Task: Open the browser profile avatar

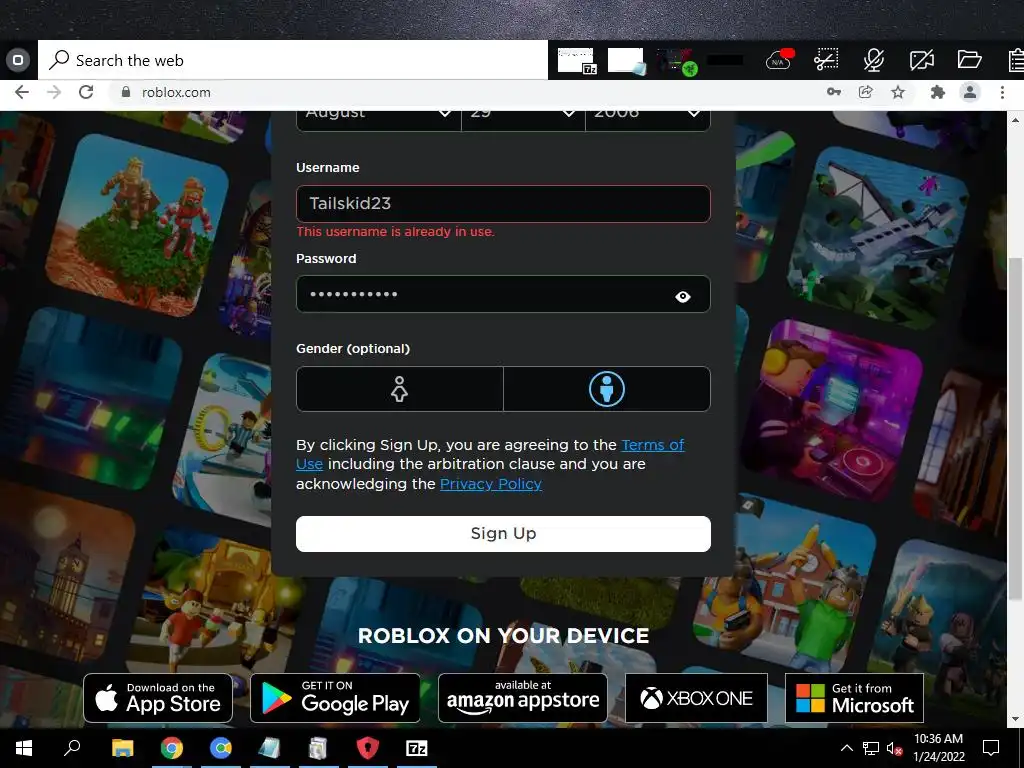Action: (970, 92)
